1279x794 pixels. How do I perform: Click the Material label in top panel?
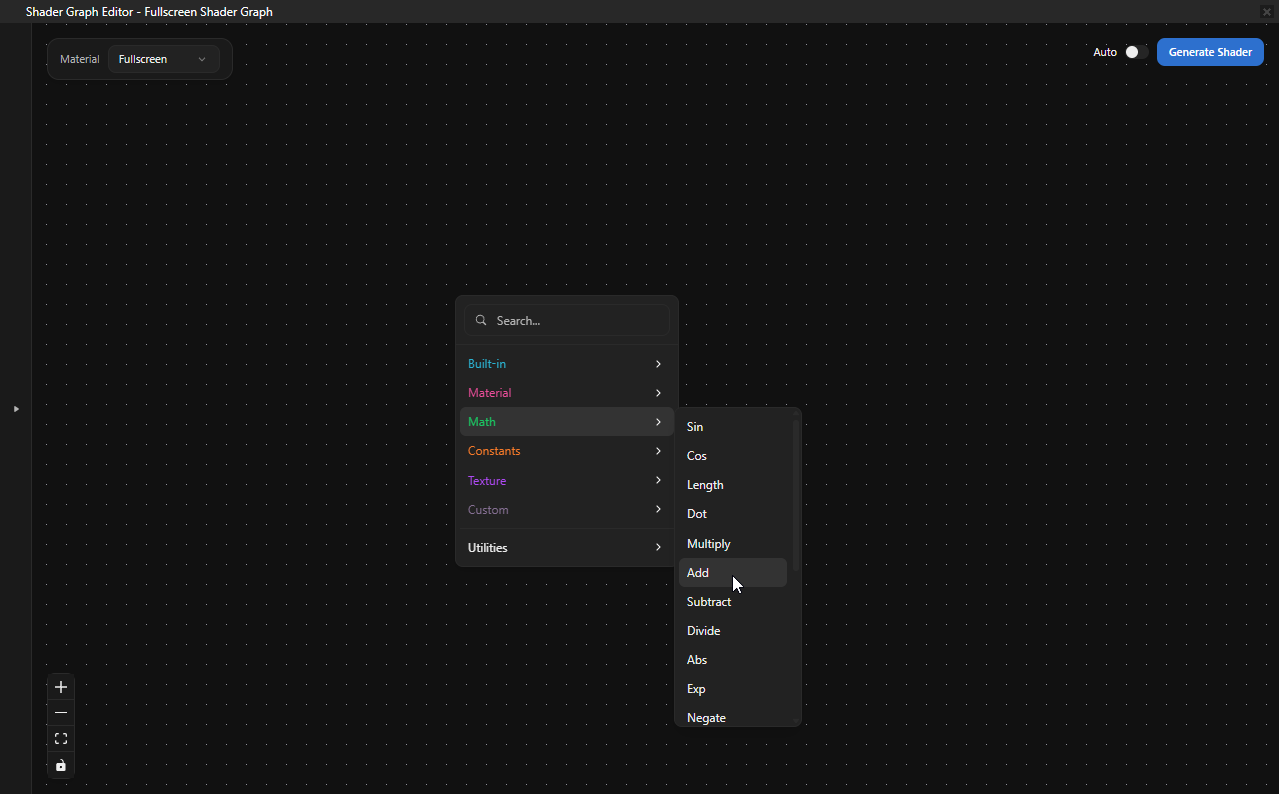click(80, 59)
